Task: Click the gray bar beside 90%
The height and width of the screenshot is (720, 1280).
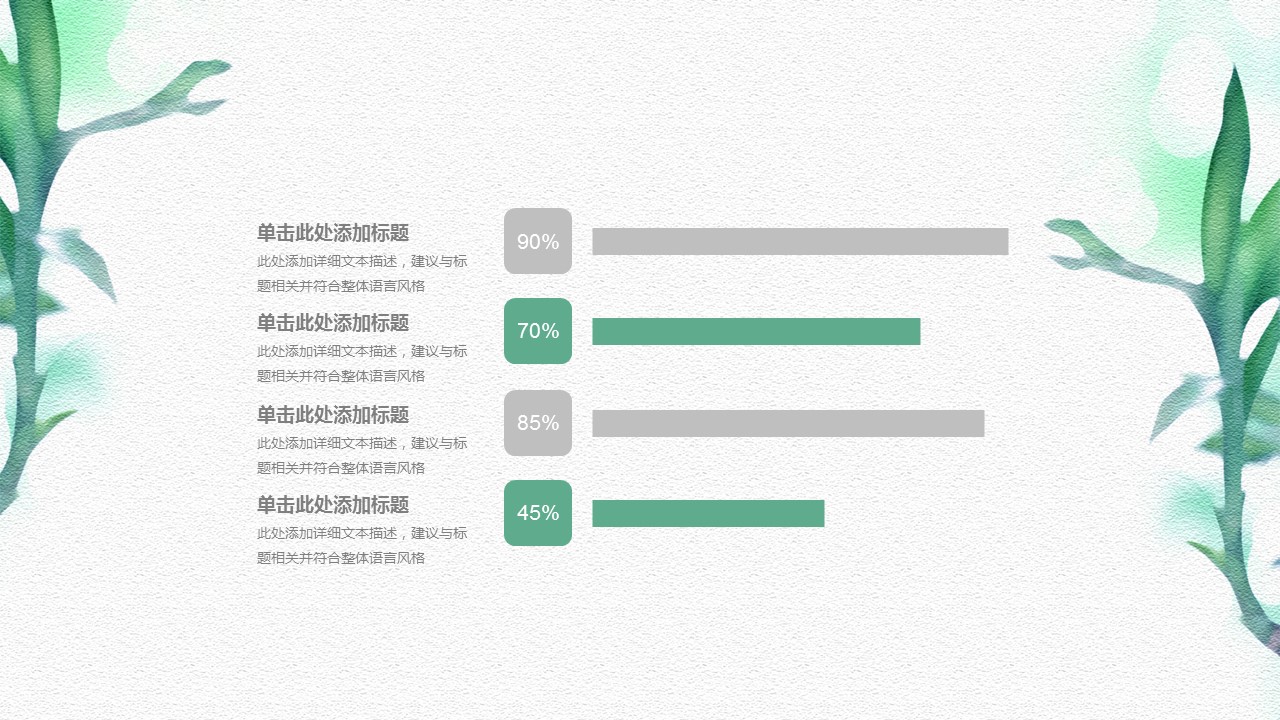Action: [800, 241]
